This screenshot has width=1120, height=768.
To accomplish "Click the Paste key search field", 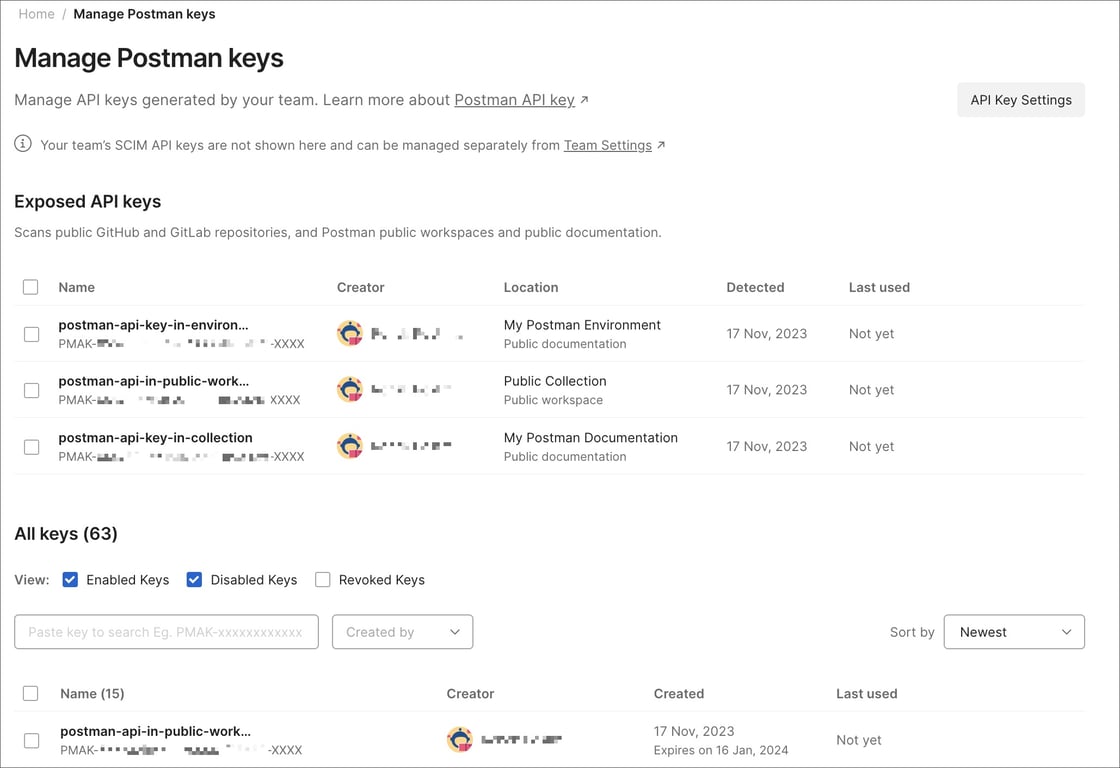I will (x=165, y=632).
